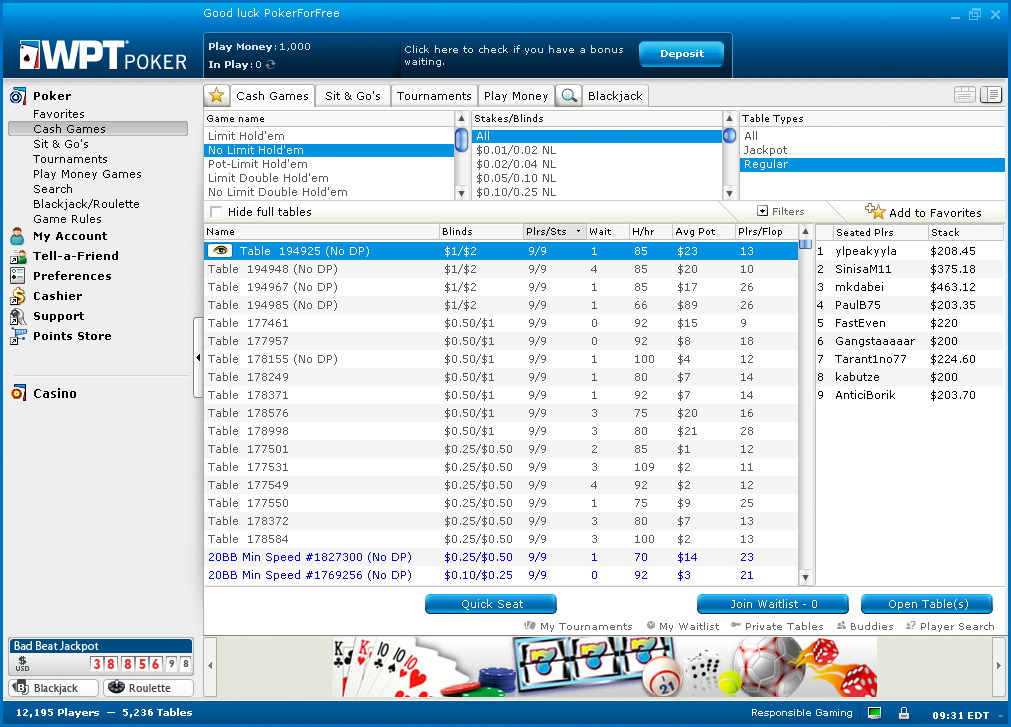Click the Player Search icon
The image size is (1011, 727).
pos(910,625)
